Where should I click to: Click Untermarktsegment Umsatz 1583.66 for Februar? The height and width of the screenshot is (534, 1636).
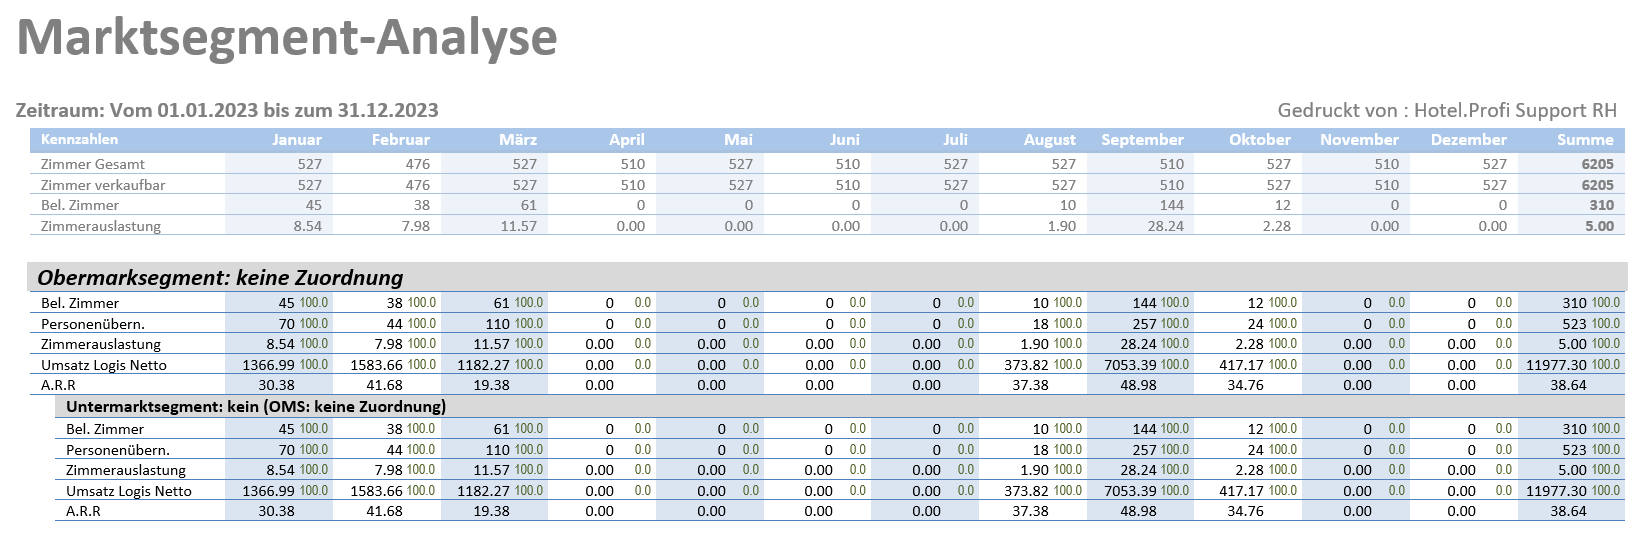[x=376, y=491]
